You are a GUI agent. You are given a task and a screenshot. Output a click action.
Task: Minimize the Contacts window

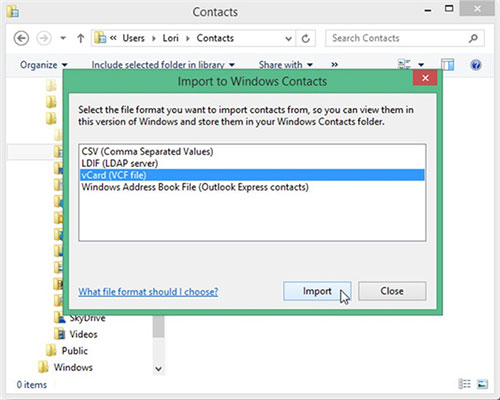pos(428,10)
